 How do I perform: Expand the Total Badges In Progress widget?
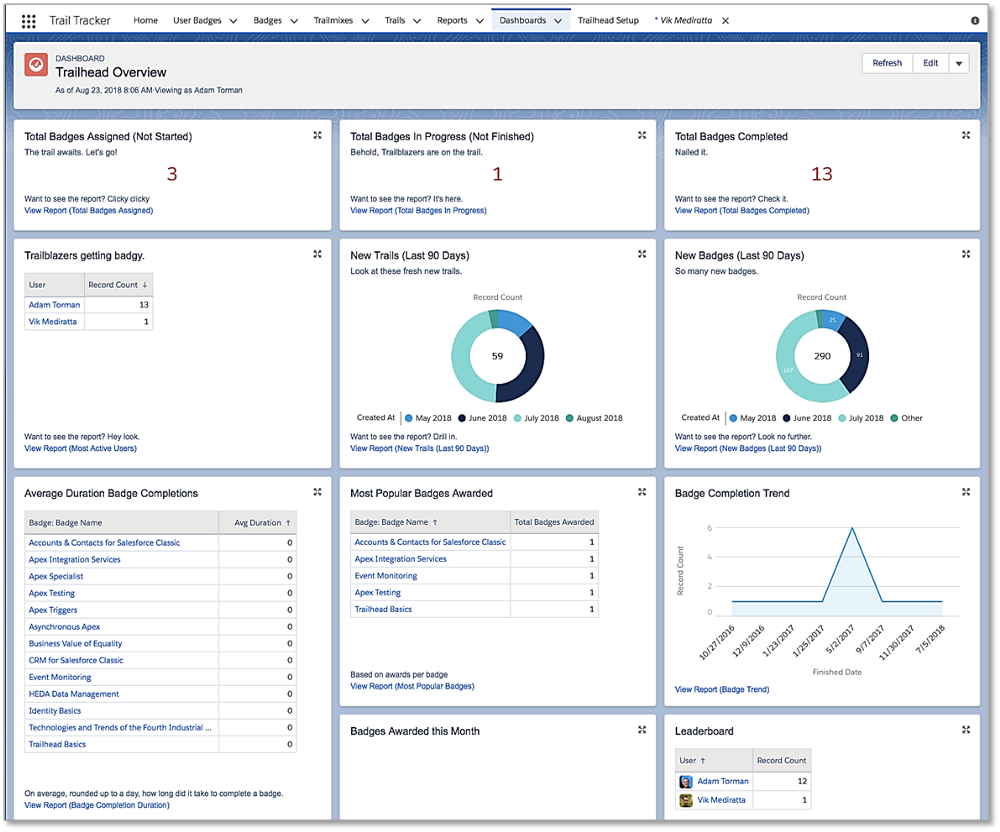[642, 135]
